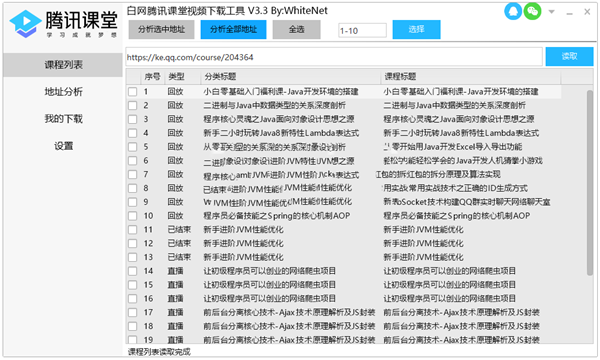
Task: Click 直播 type cell in row 15
Action: point(175,285)
